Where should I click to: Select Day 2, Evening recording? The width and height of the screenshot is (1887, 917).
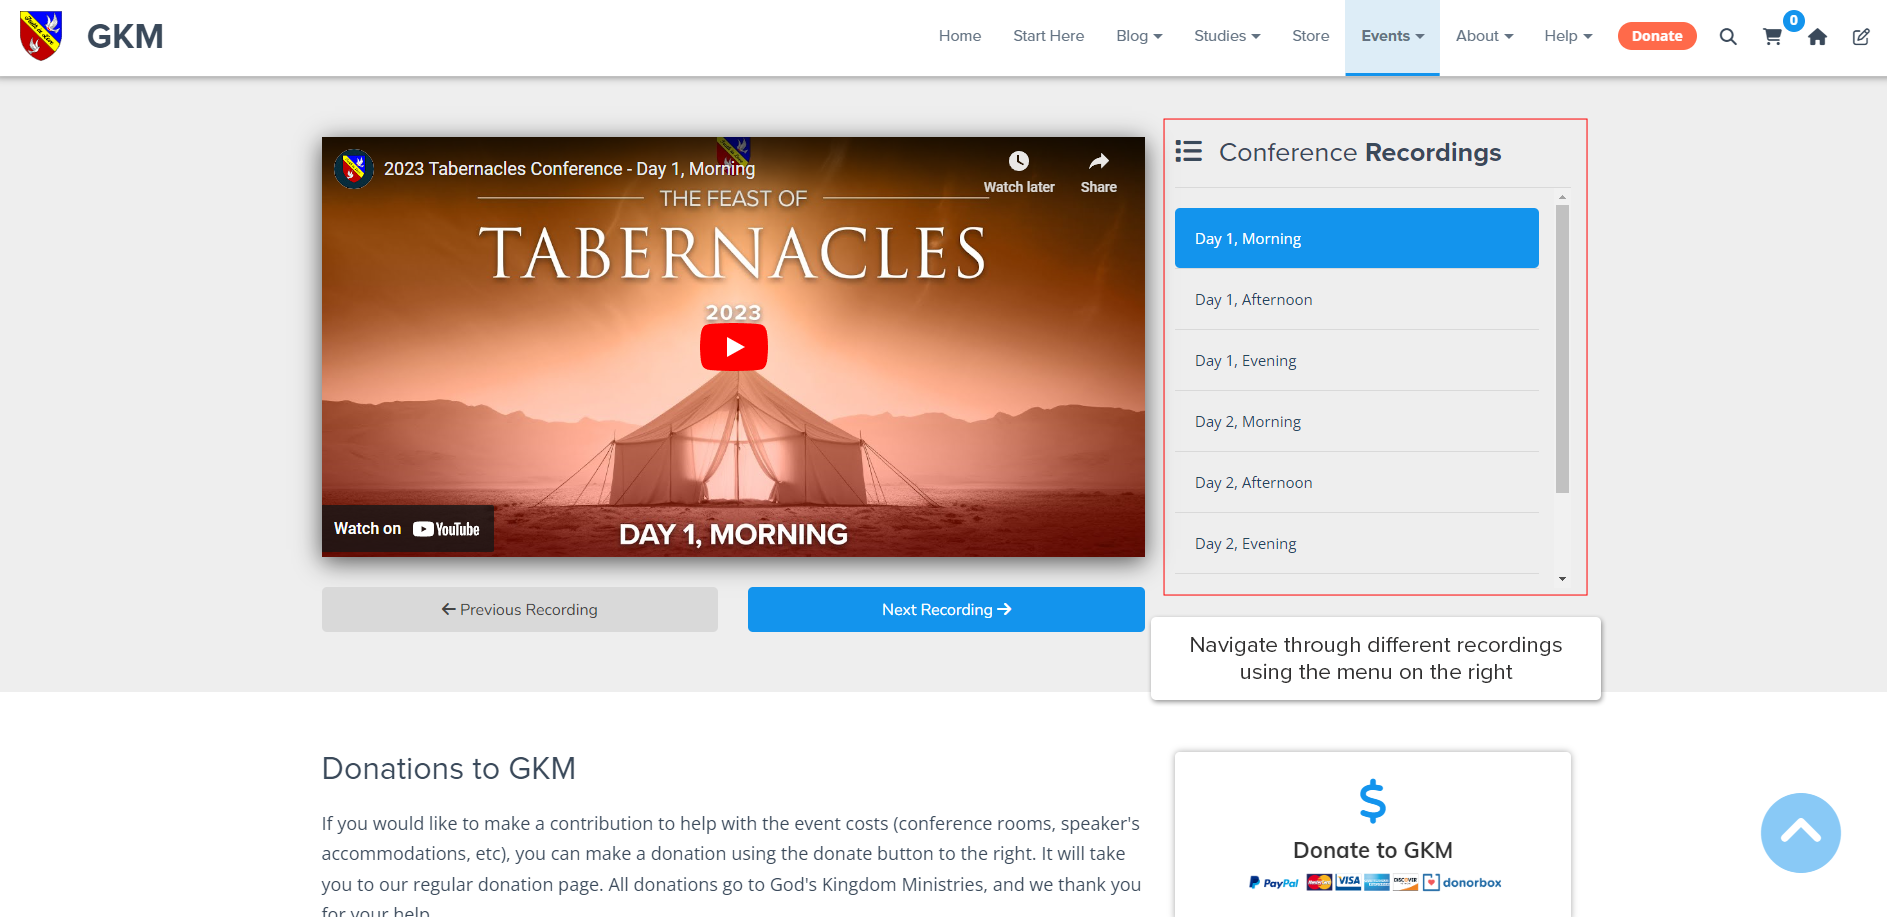(x=1356, y=543)
